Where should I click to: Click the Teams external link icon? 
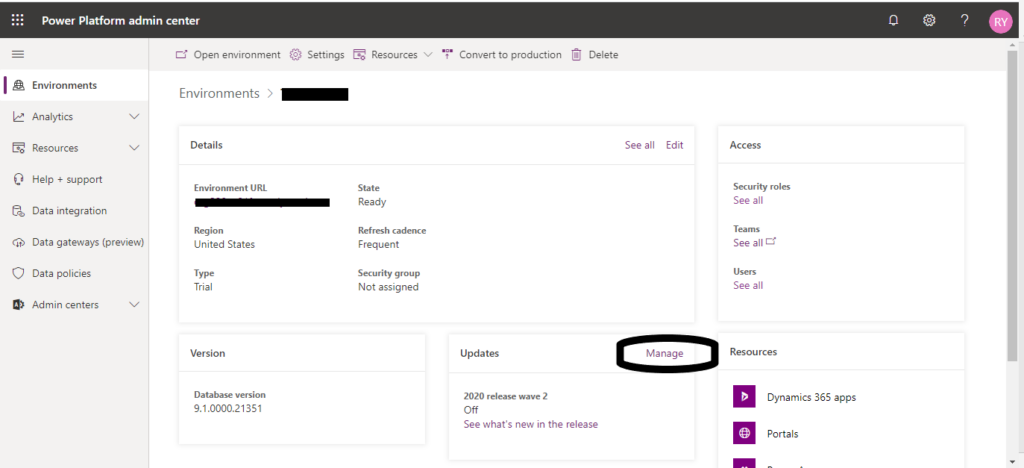[771, 242]
